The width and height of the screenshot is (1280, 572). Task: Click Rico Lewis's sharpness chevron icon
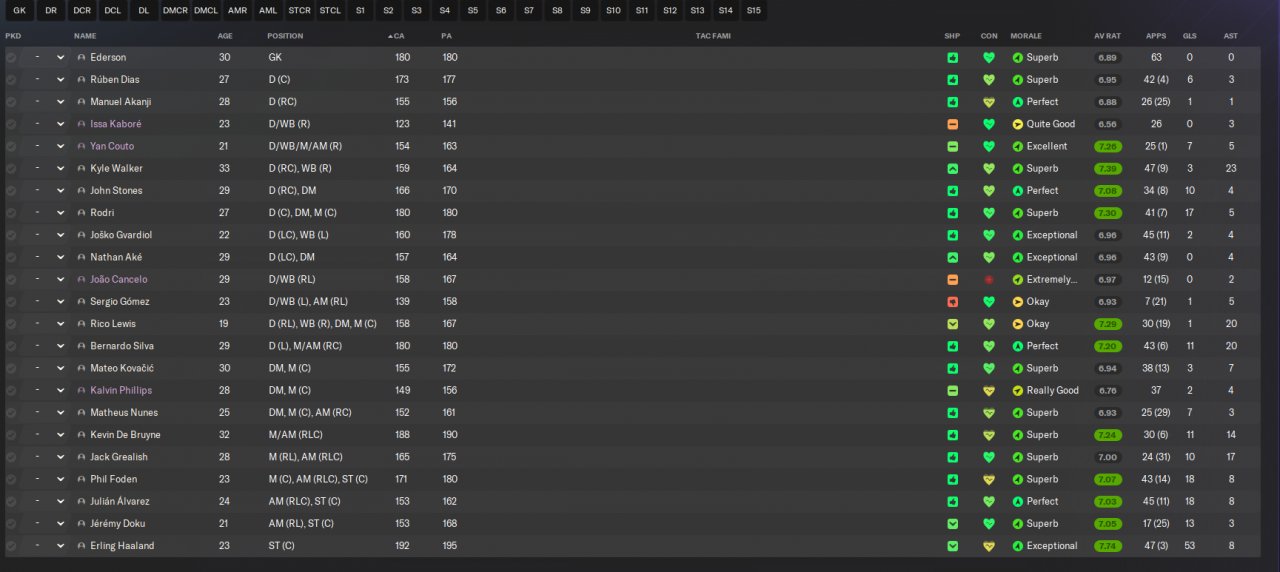coord(953,324)
